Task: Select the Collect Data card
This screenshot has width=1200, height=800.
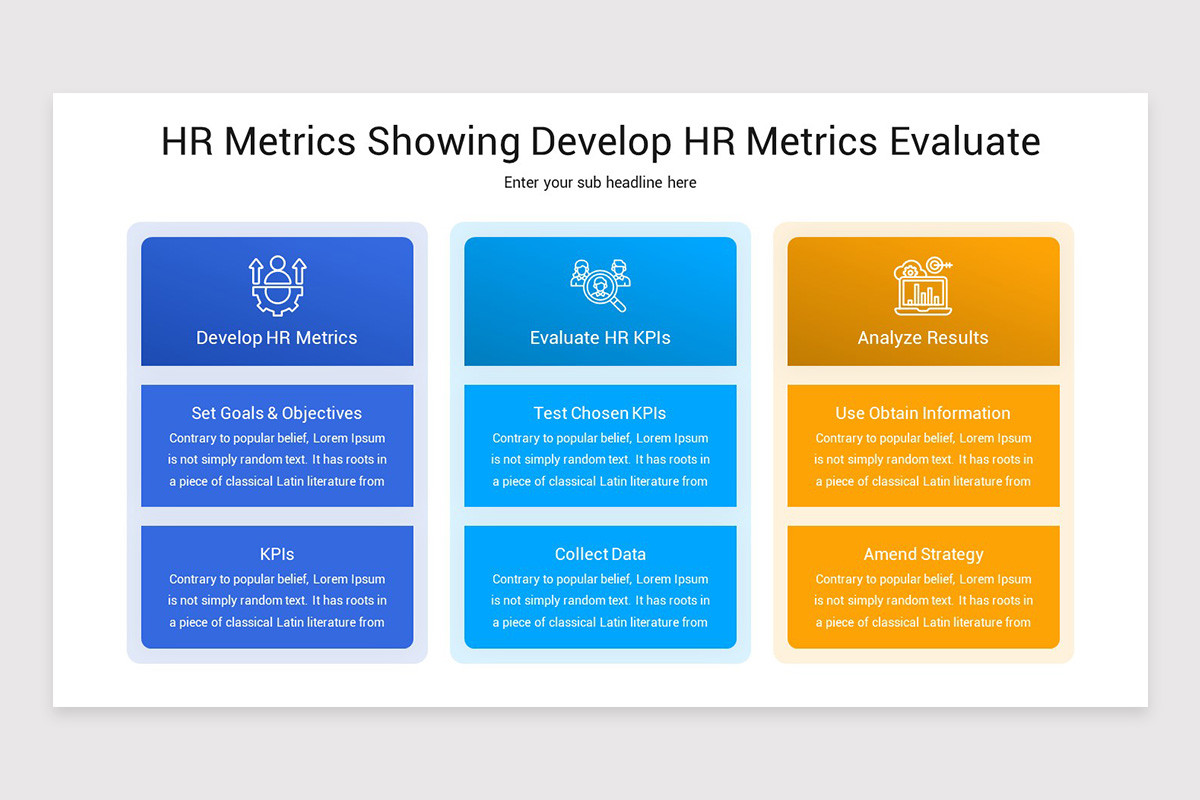Action: pos(600,588)
